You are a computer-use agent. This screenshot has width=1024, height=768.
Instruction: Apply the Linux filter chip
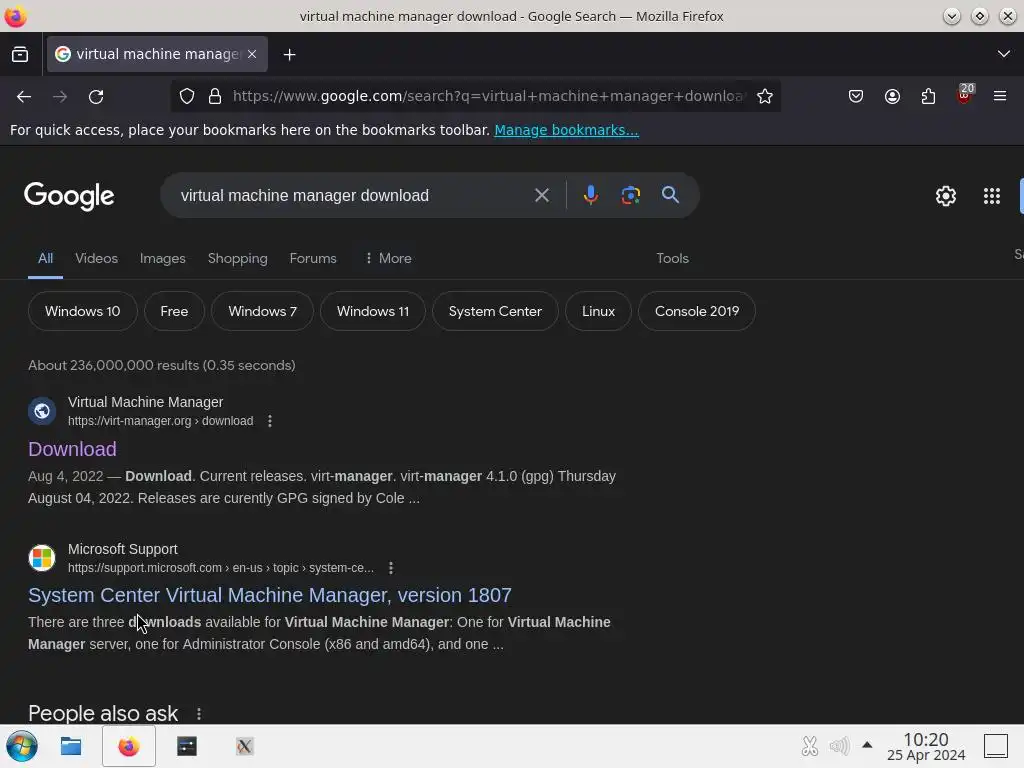(598, 312)
